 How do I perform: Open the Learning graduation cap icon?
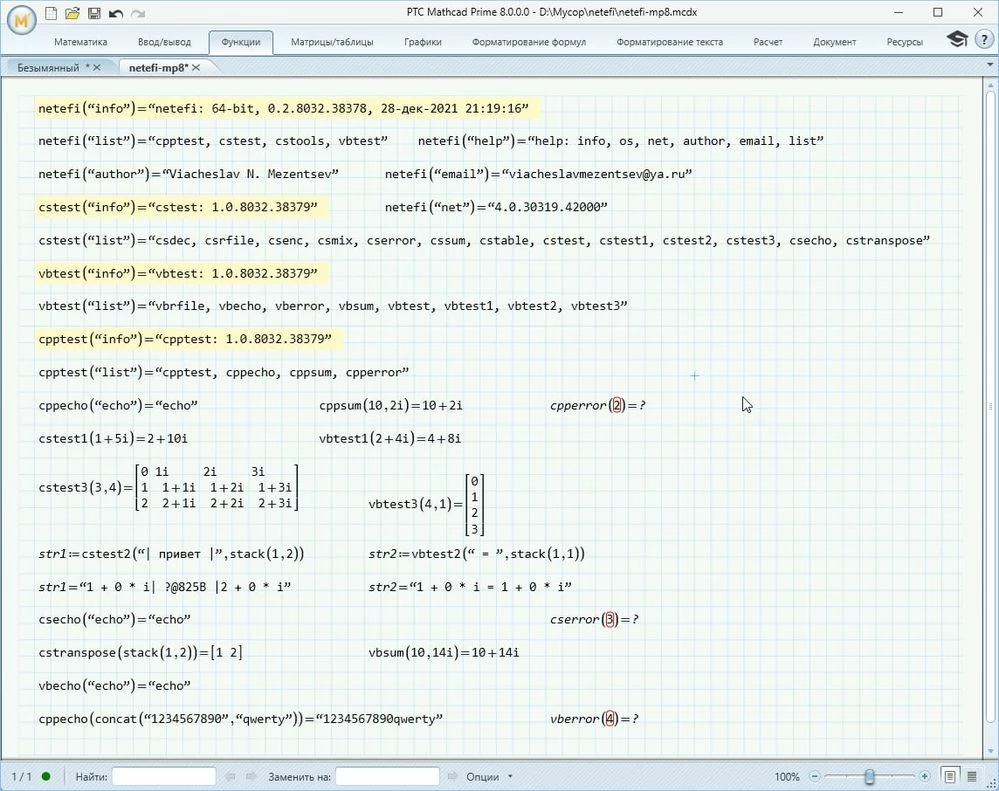coord(956,39)
